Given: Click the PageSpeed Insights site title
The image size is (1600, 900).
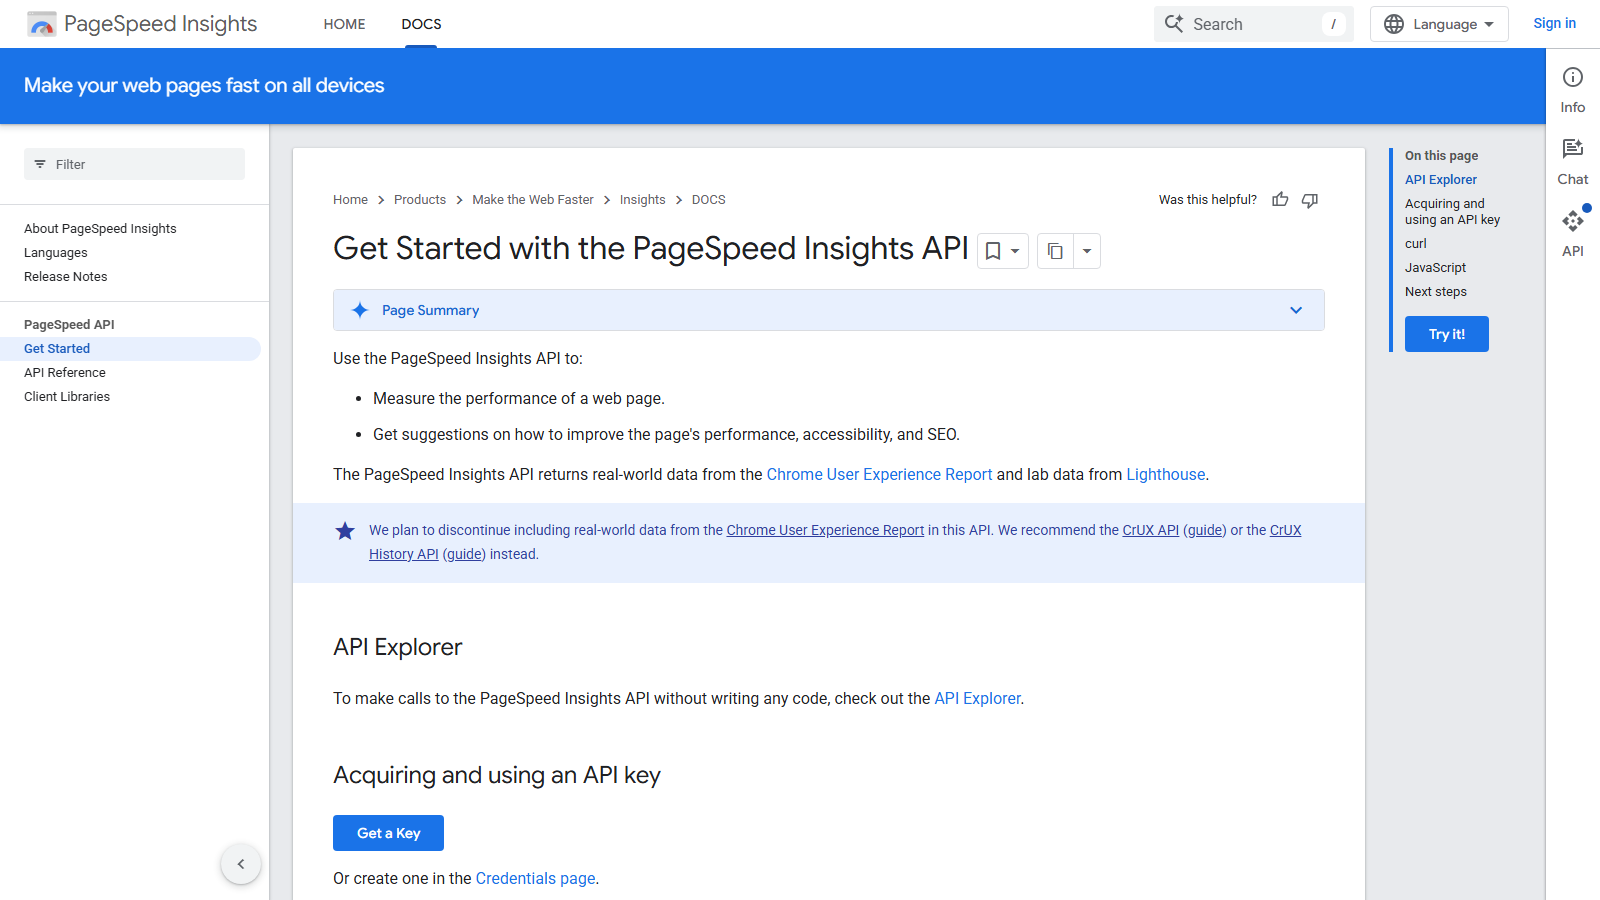Looking at the screenshot, I should point(160,24).
